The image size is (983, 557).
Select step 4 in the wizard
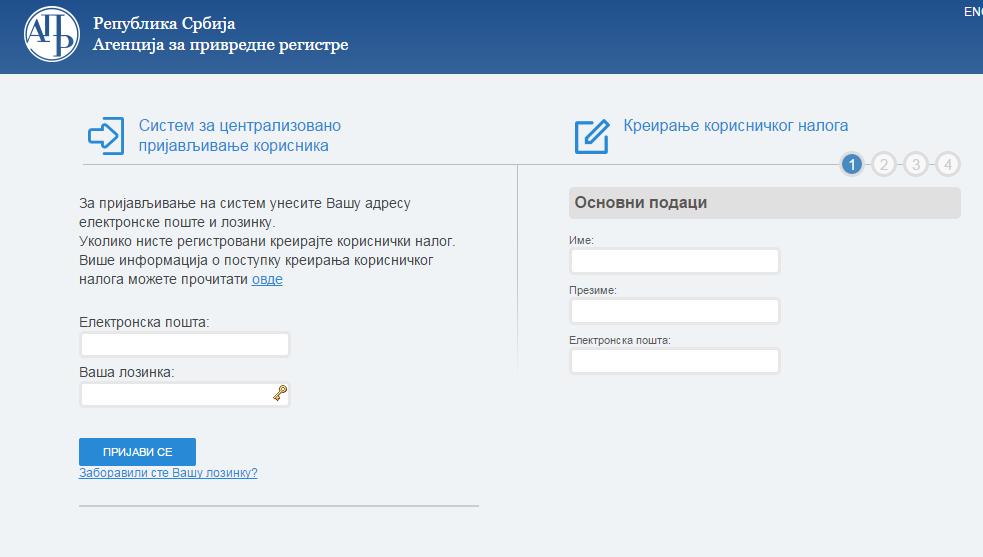[948, 164]
